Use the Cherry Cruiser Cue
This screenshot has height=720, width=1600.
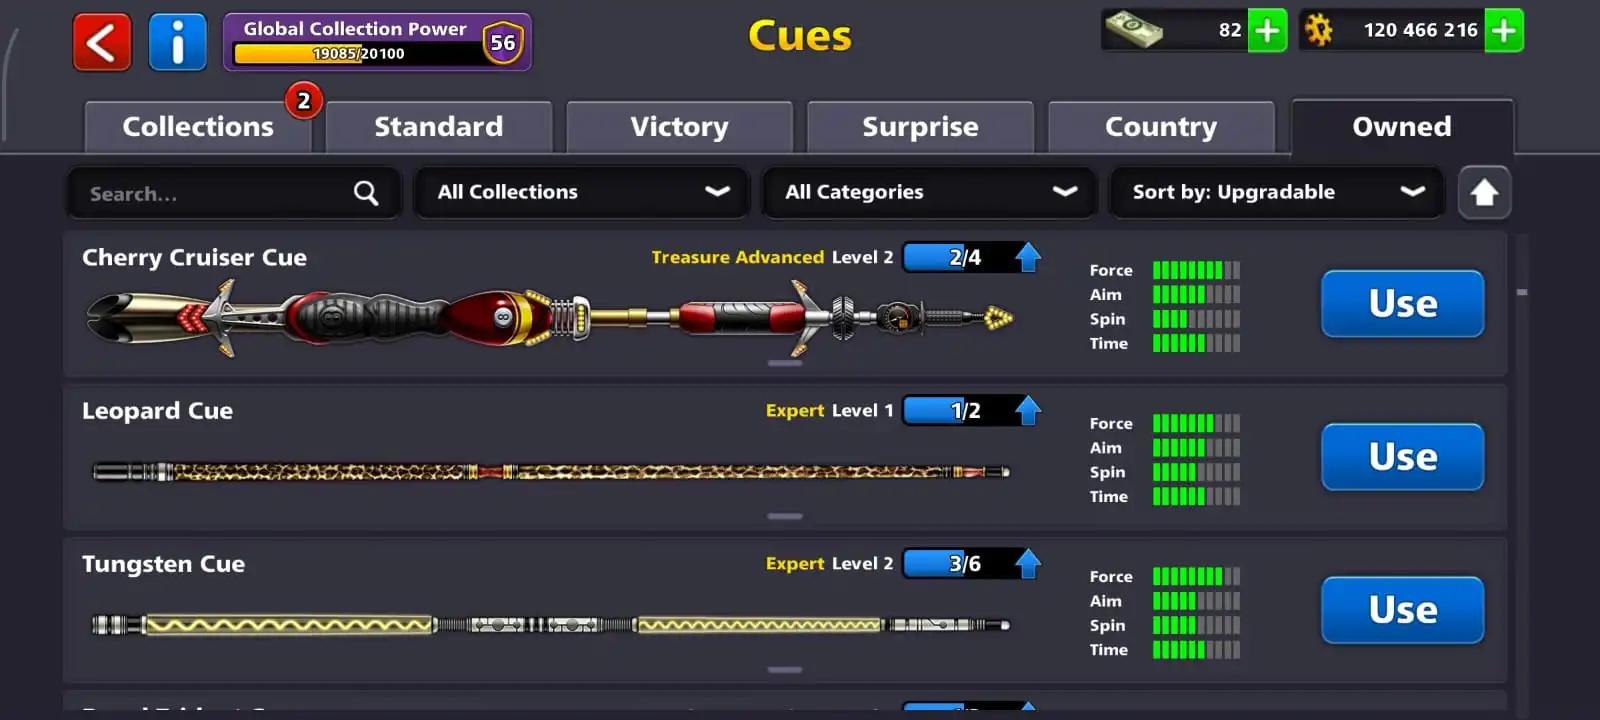click(x=1402, y=303)
